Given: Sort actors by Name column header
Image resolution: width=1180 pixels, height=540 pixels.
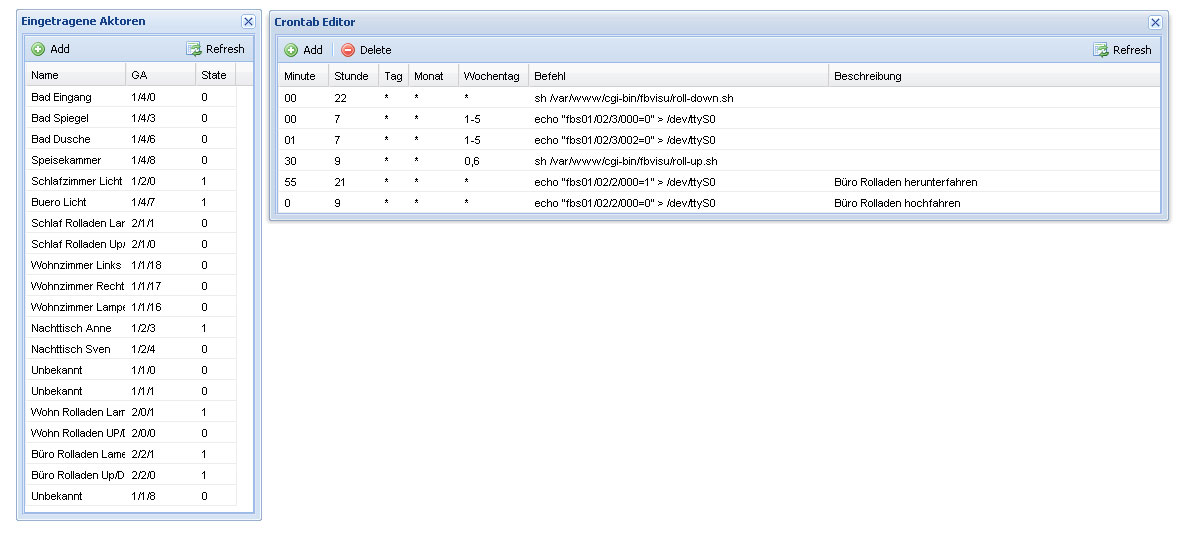Looking at the screenshot, I should (x=75, y=75).
